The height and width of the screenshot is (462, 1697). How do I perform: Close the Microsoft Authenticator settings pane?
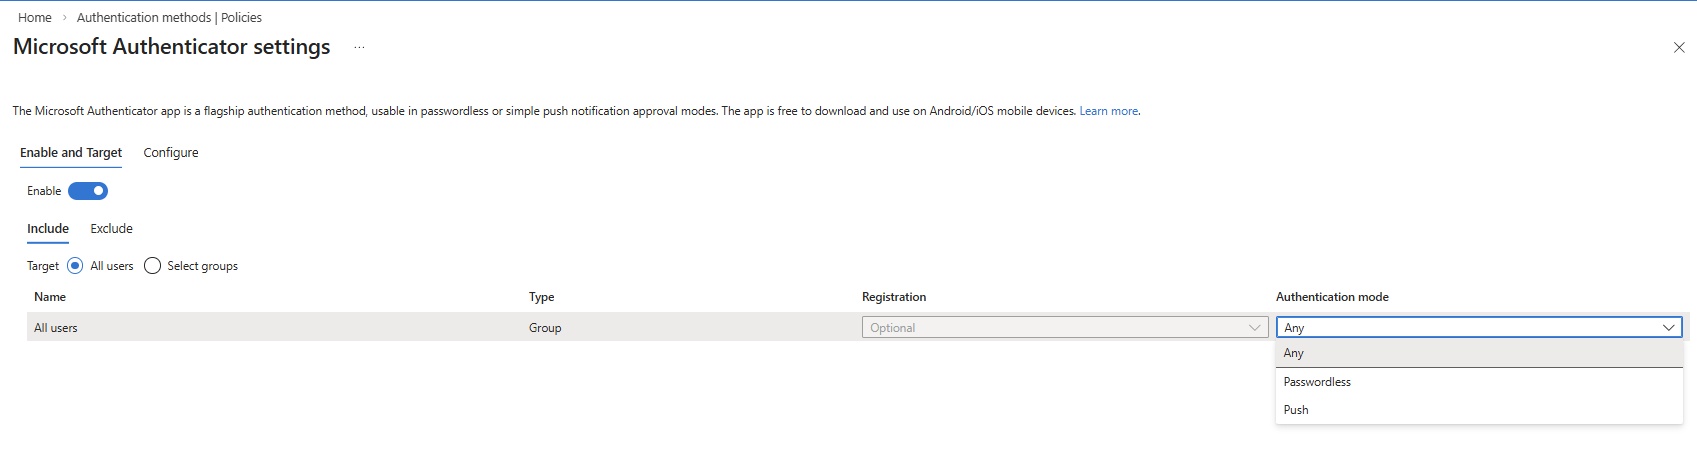[1679, 48]
